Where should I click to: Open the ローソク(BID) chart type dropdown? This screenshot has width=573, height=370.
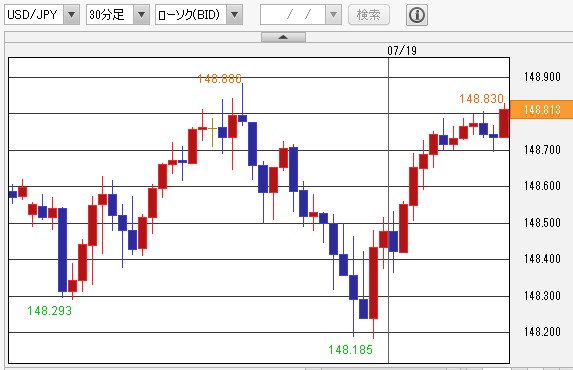click(199, 15)
